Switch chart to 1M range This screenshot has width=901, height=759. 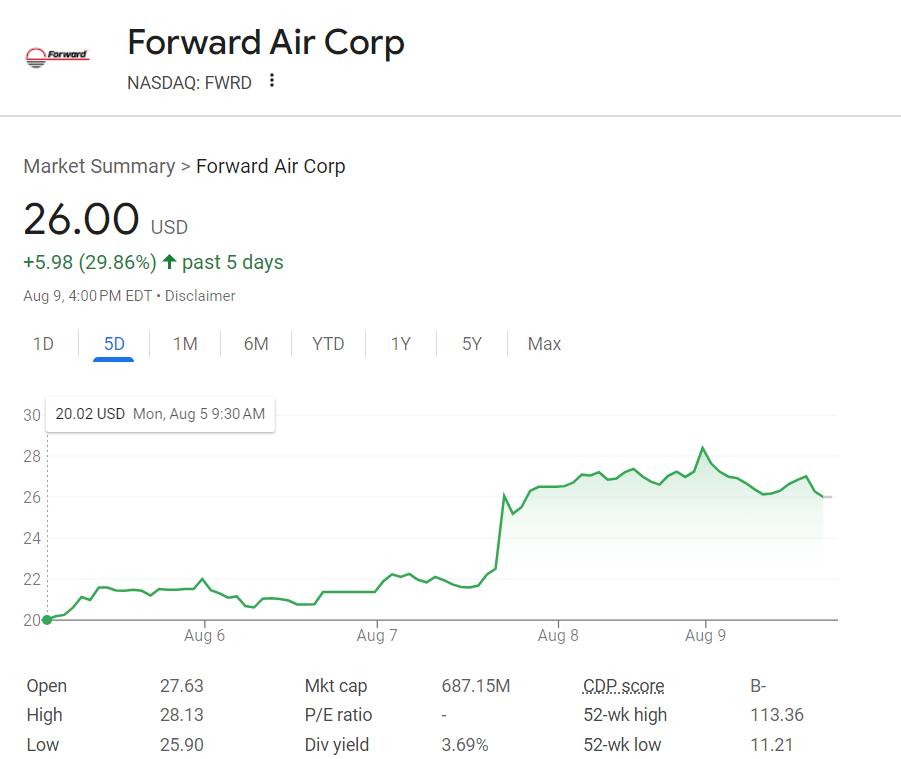(185, 344)
